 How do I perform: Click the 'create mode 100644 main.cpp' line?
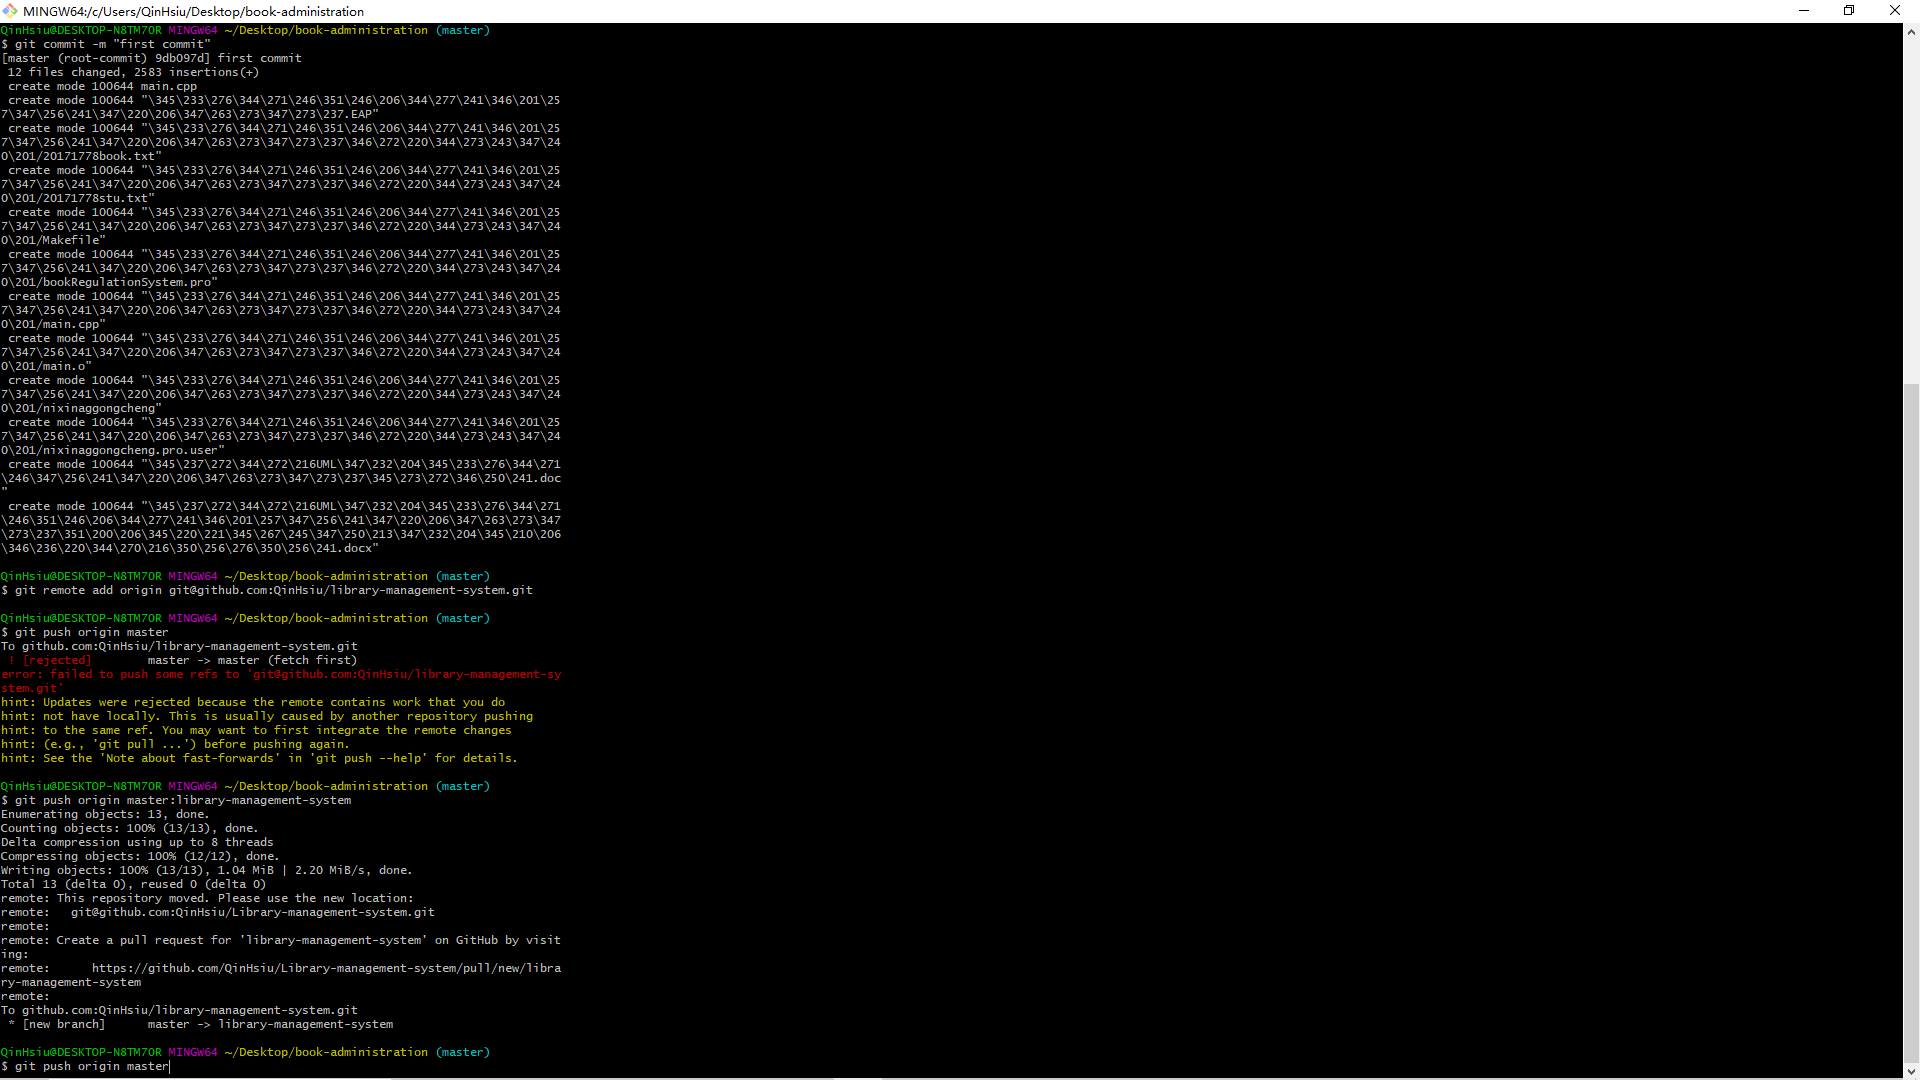click(103, 86)
